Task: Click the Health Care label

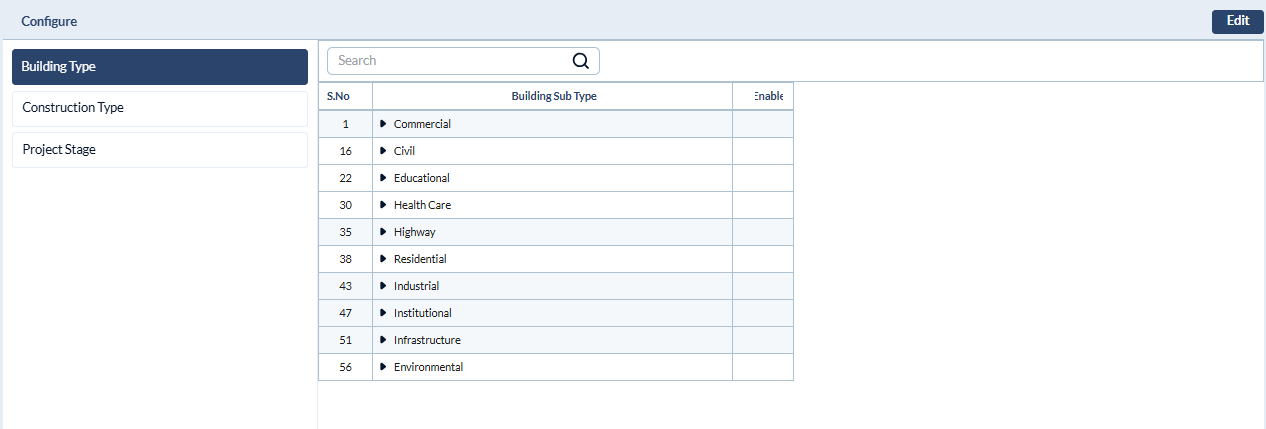Action: pyautogui.click(x=422, y=205)
